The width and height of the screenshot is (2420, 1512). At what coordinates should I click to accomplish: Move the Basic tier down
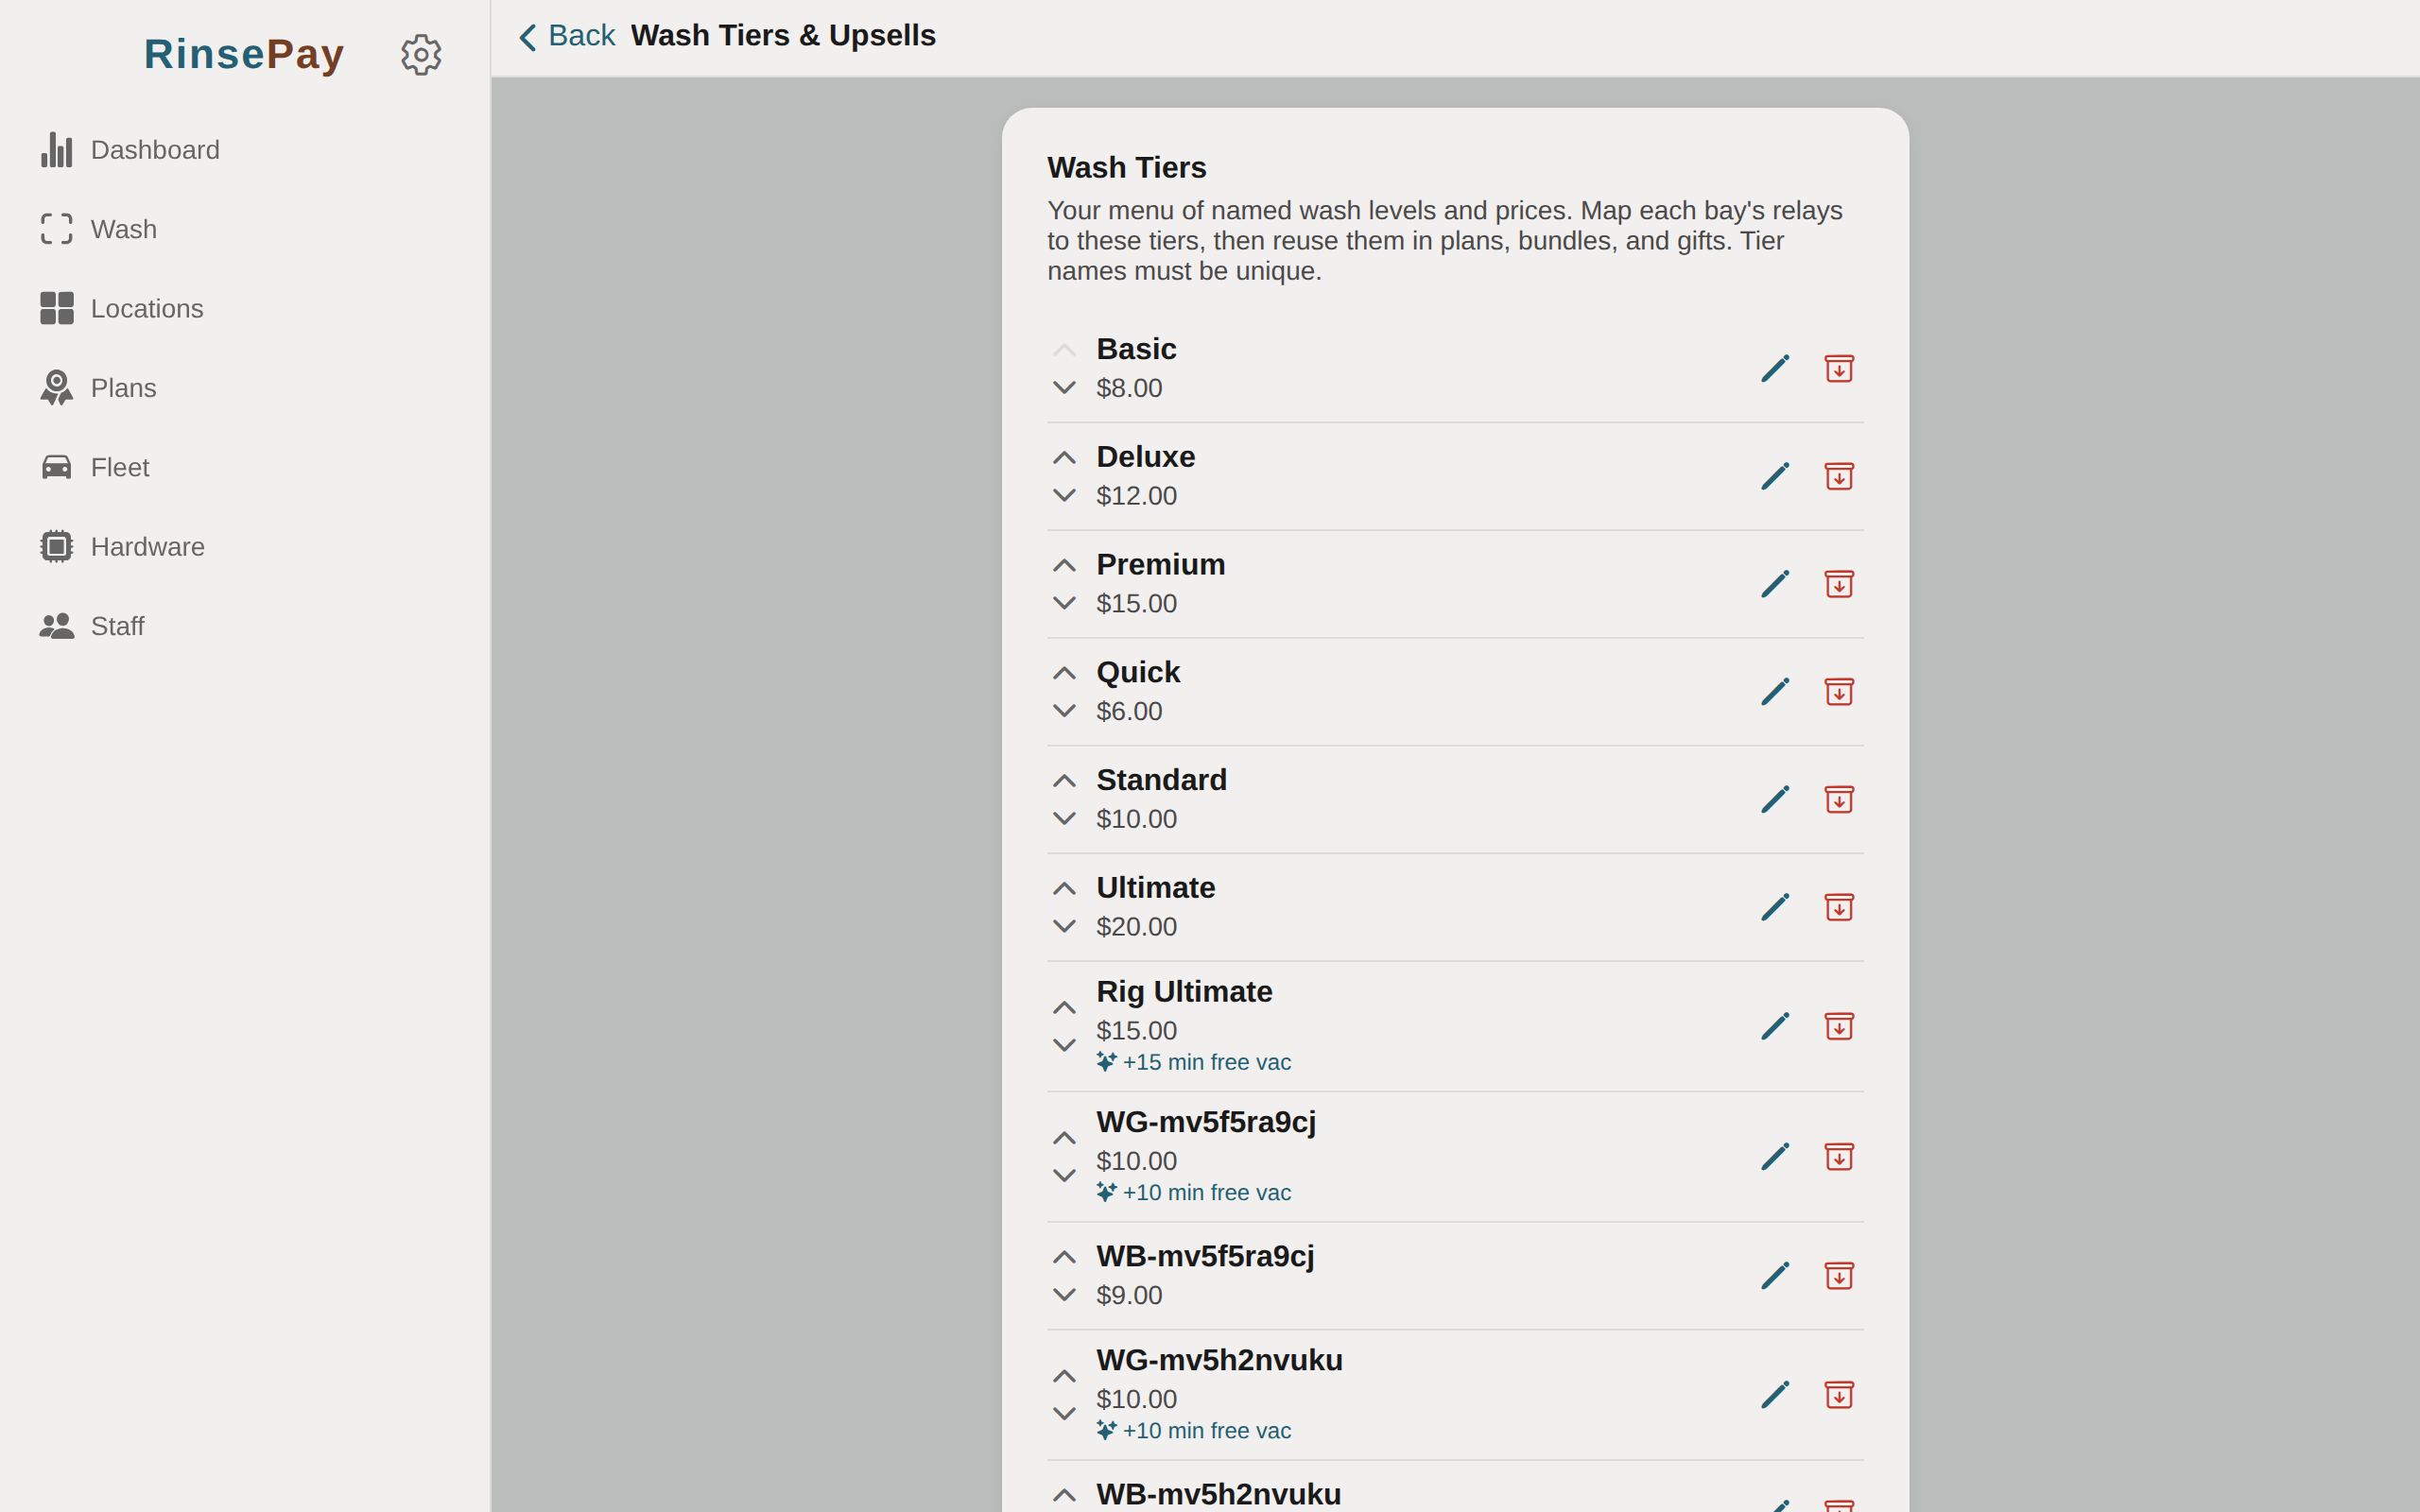pyautogui.click(x=1064, y=387)
